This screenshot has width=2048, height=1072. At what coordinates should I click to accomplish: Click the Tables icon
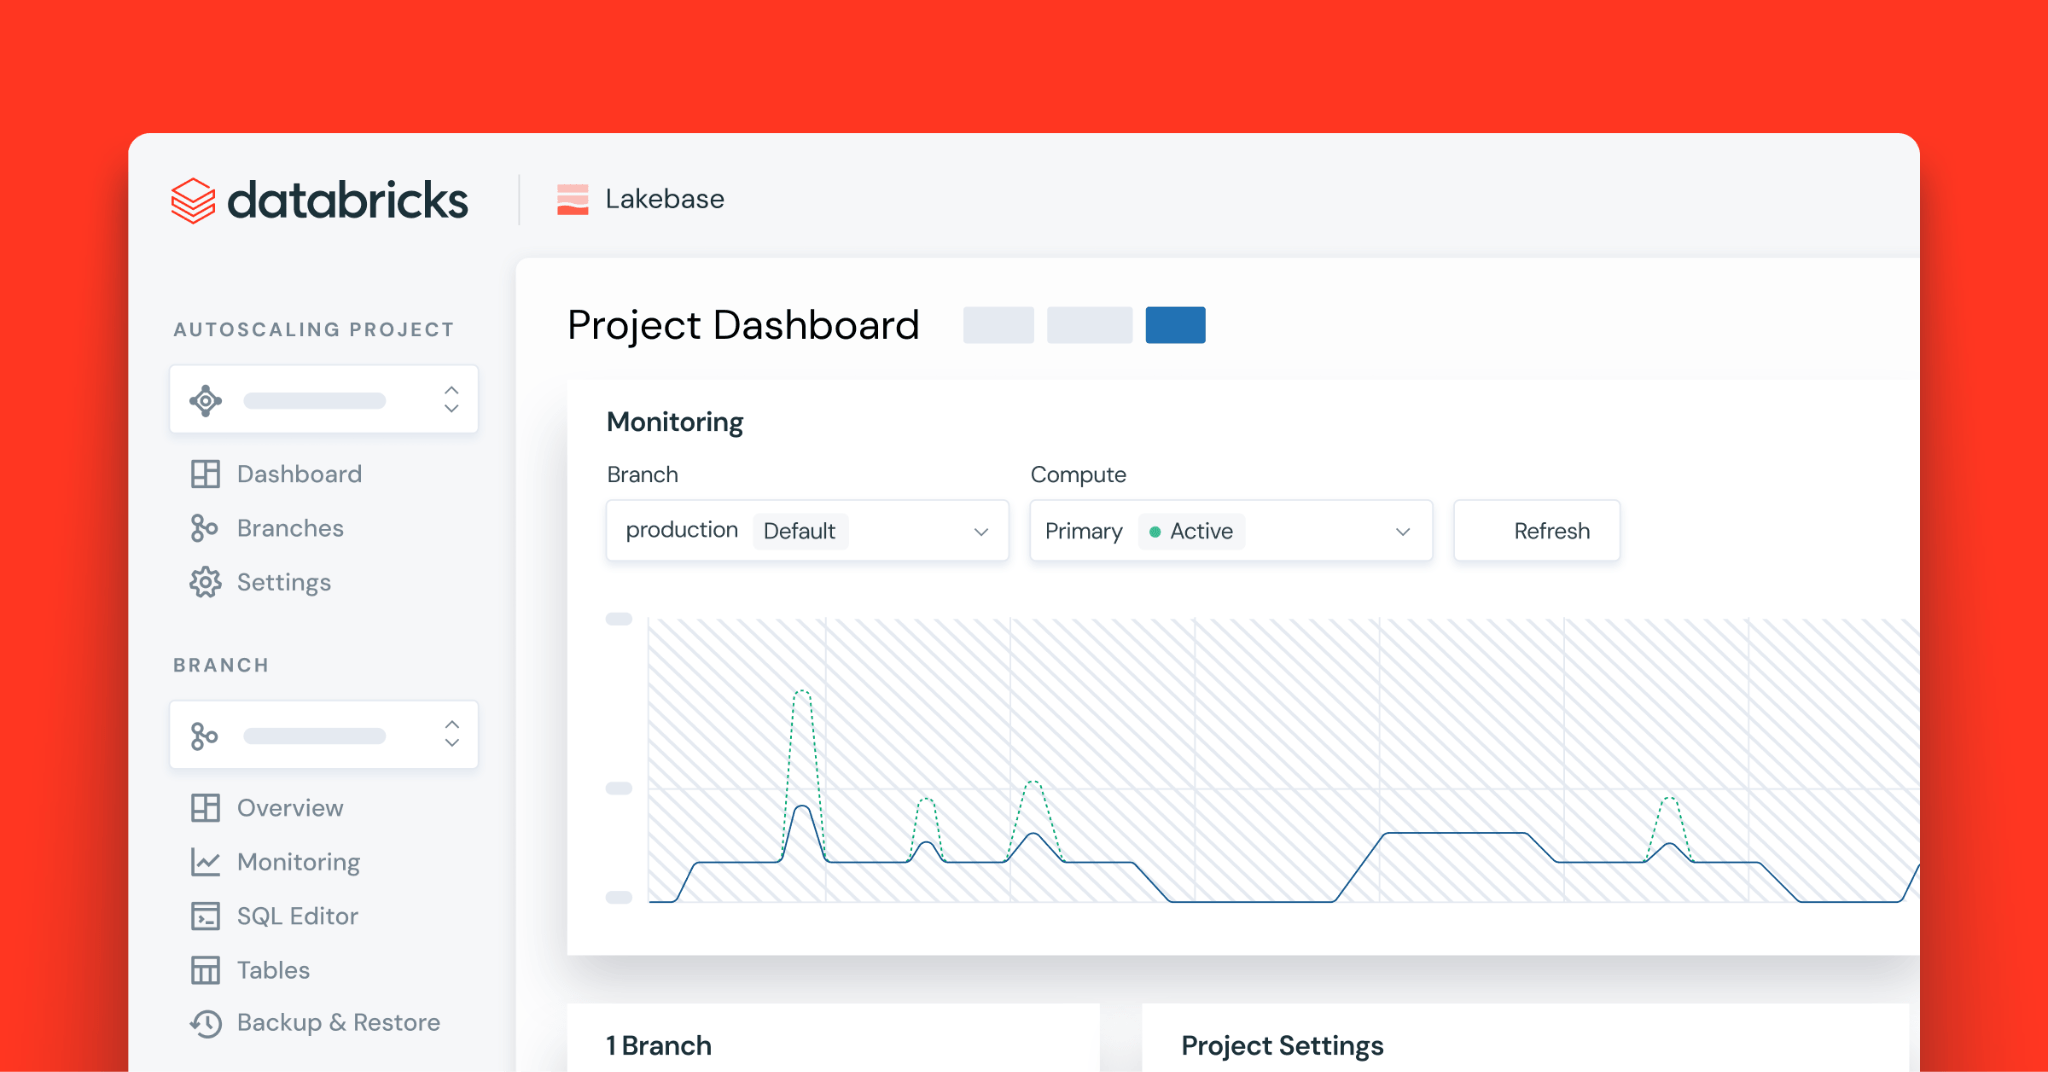205,970
